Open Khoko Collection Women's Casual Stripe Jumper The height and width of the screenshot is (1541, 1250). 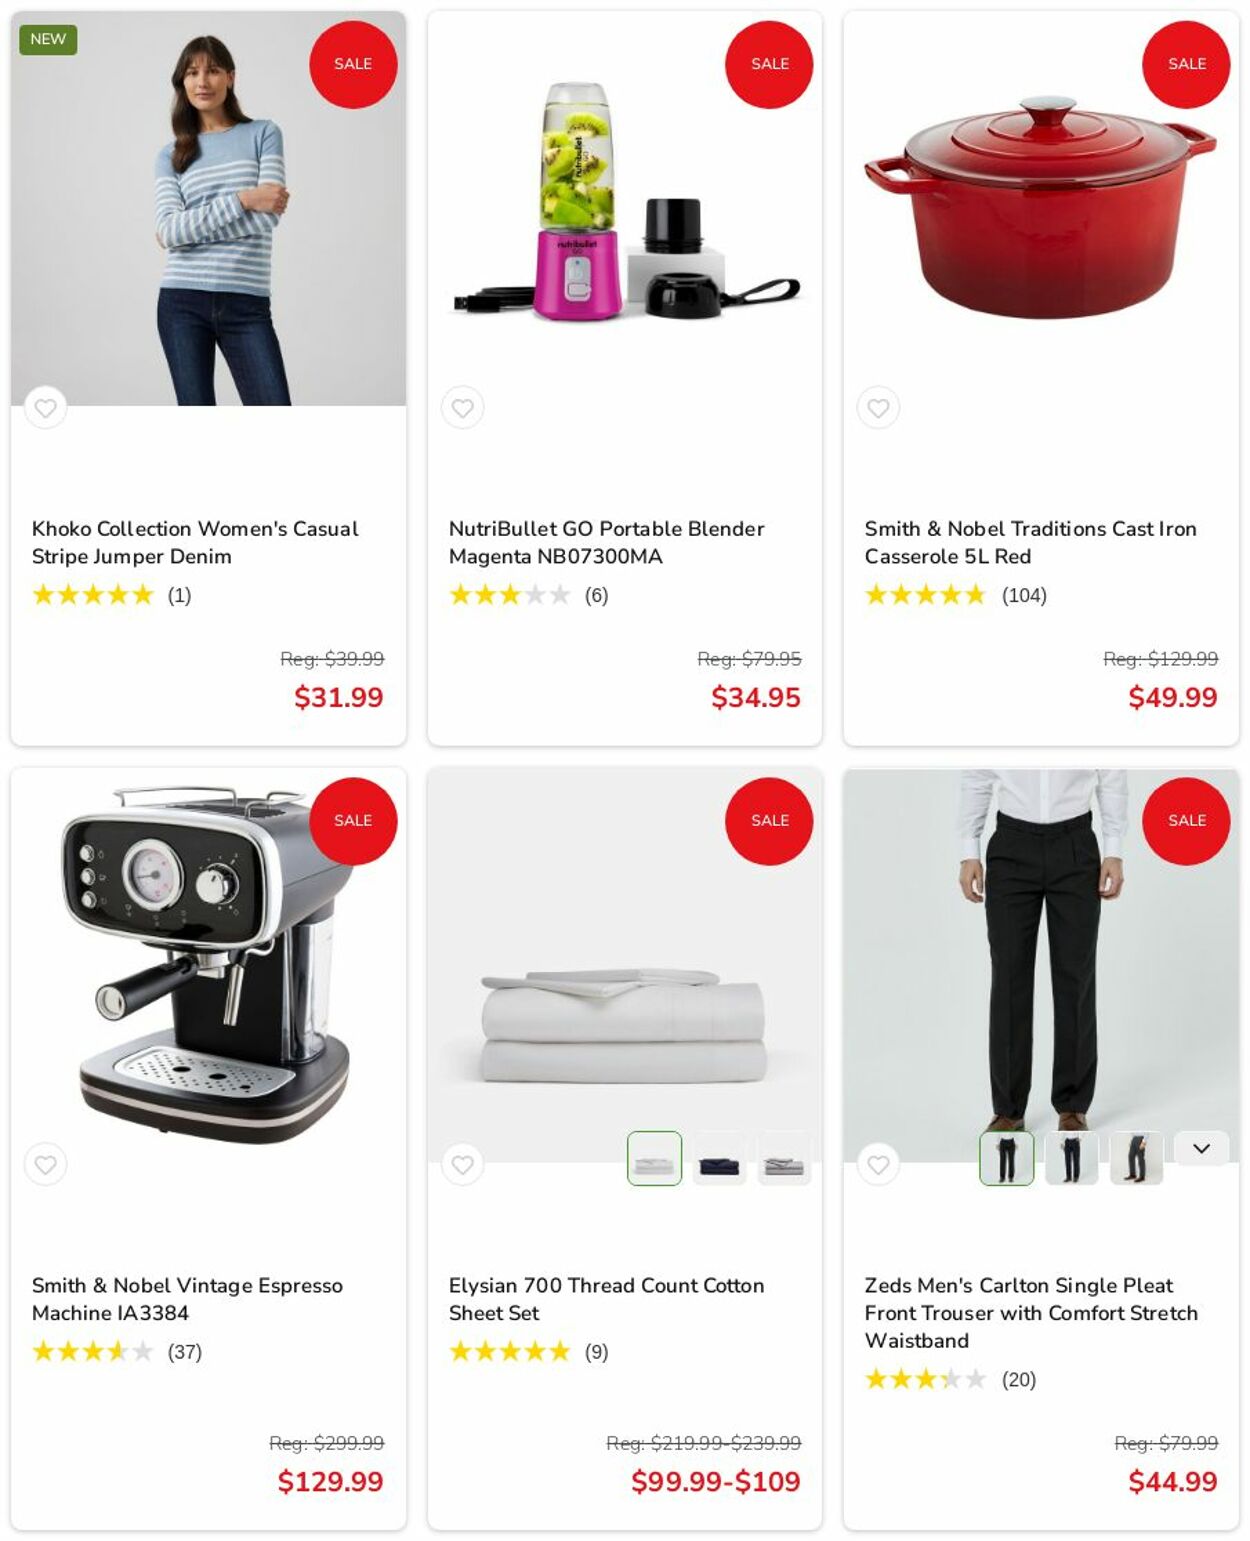[195, 542]
